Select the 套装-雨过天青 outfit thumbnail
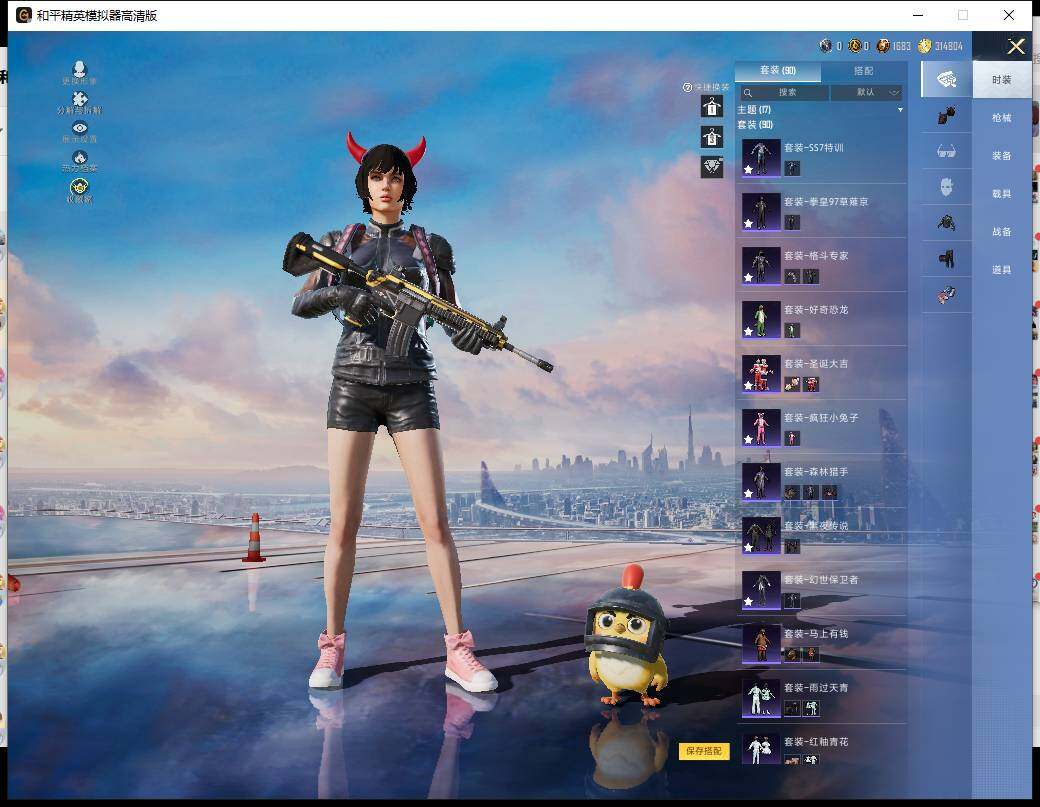1040x807 pixels. point(761,698)
